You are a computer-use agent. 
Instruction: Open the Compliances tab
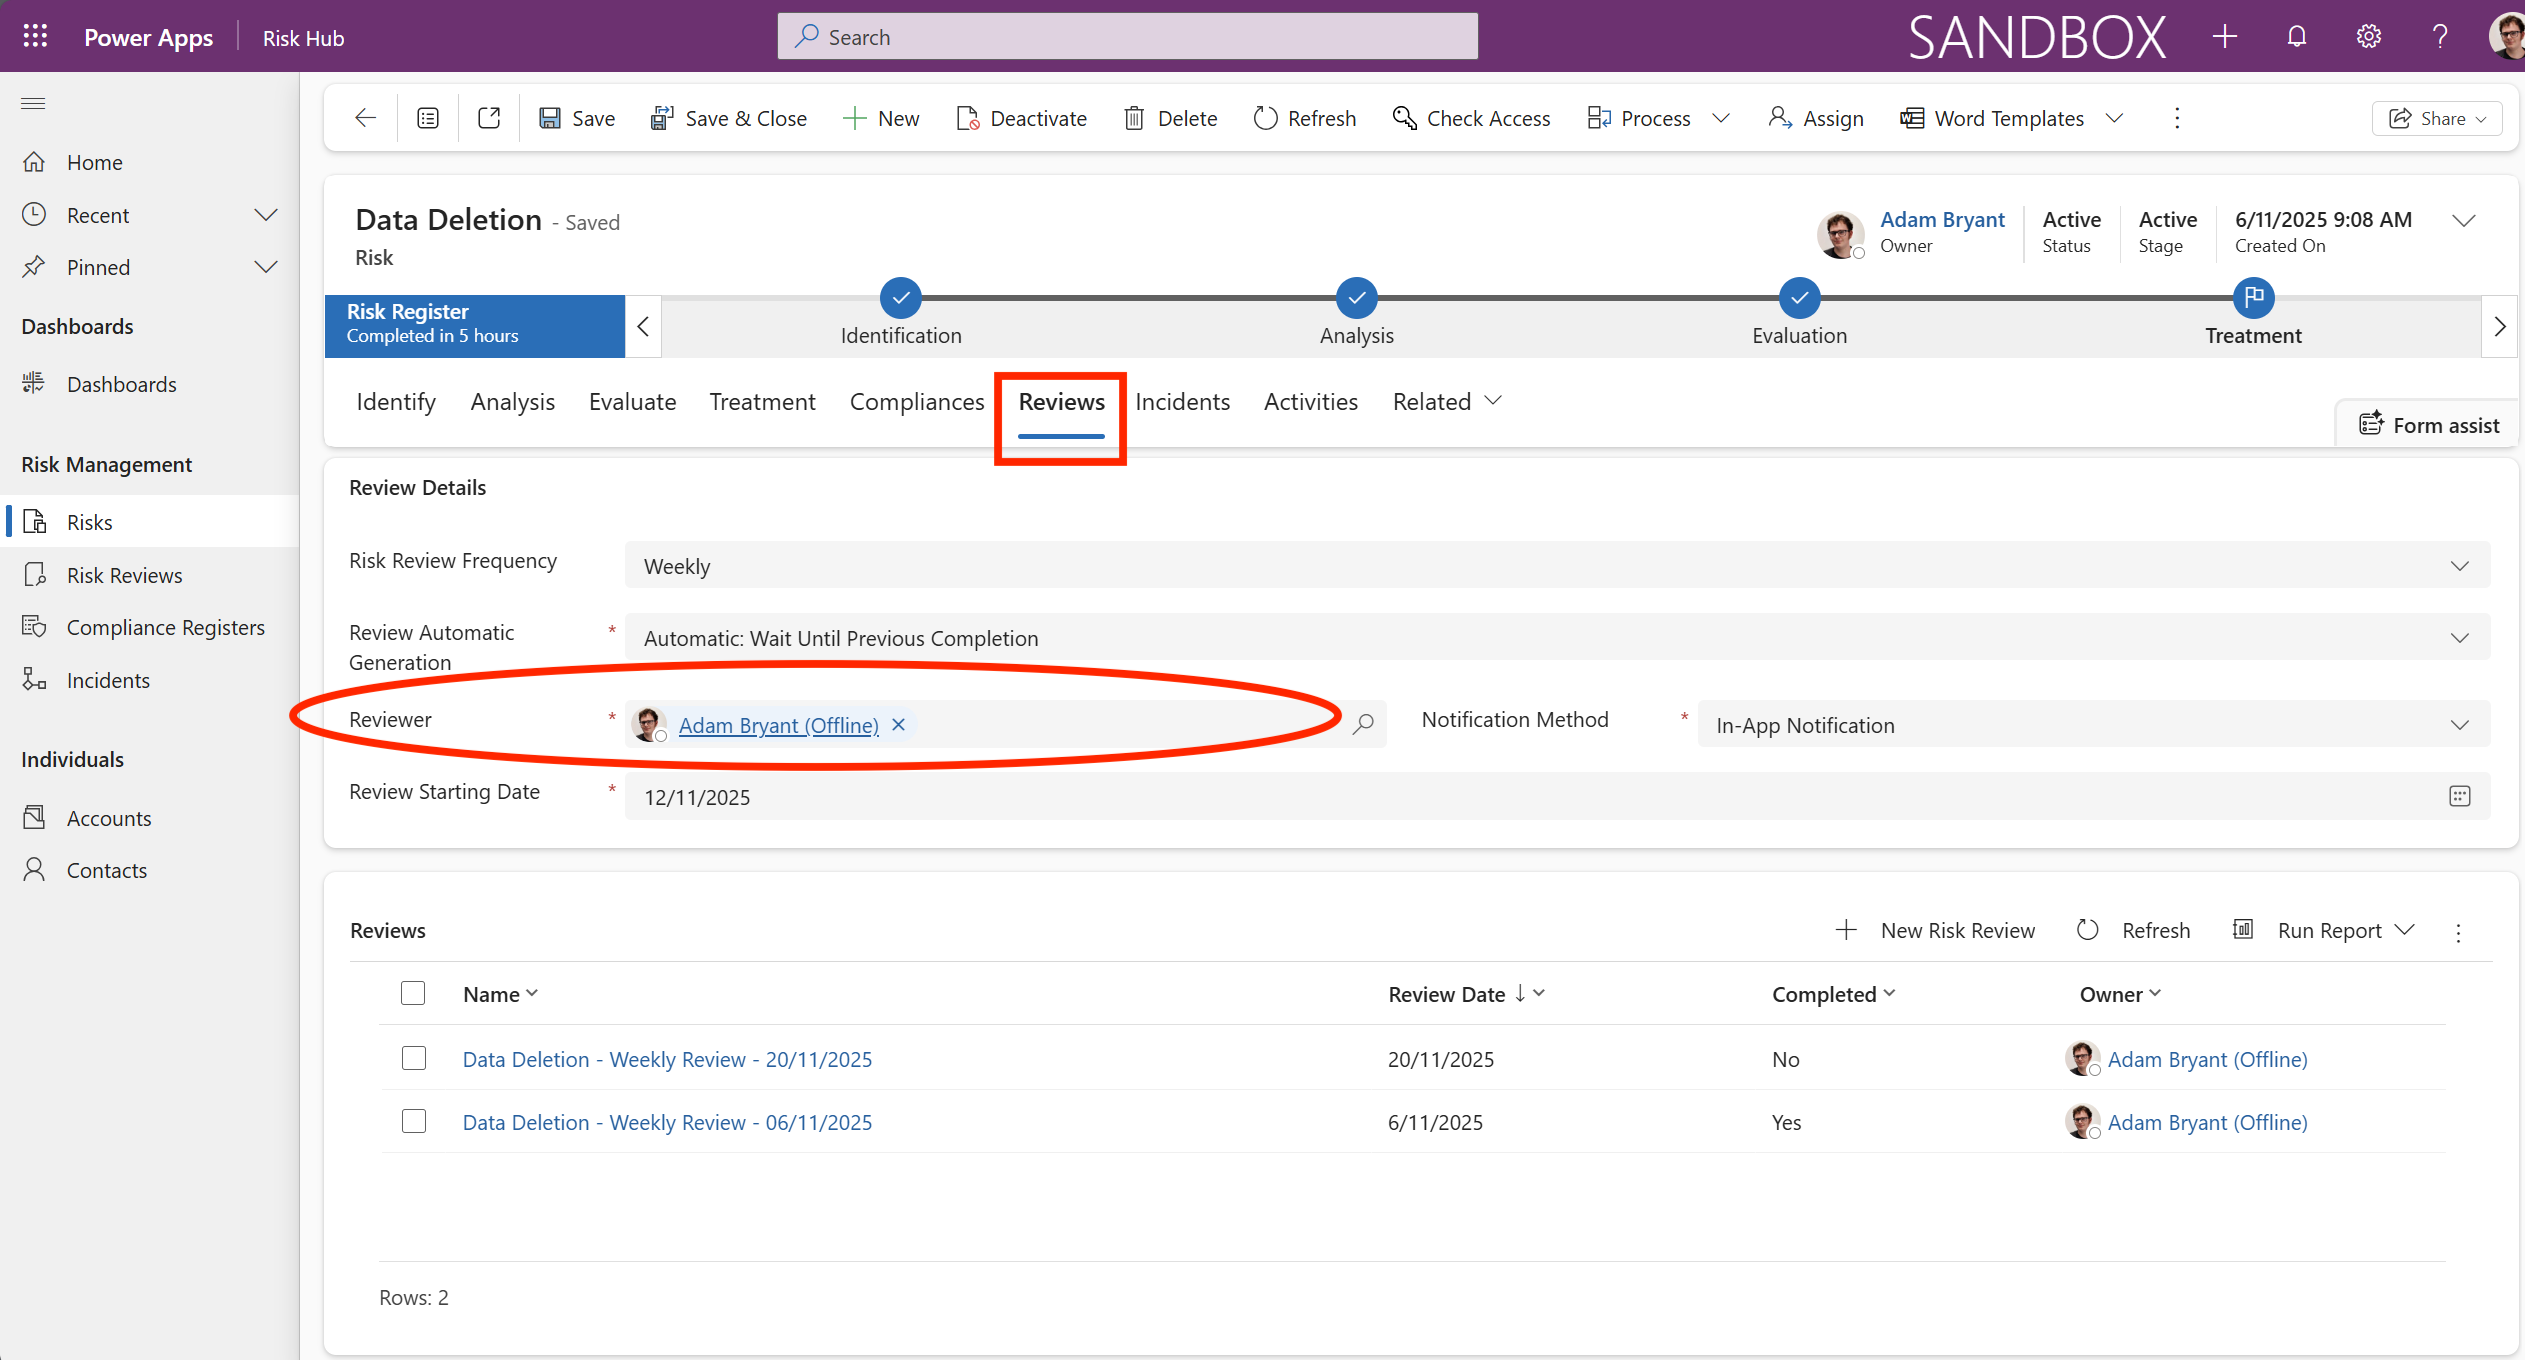(x=916, y=401)
